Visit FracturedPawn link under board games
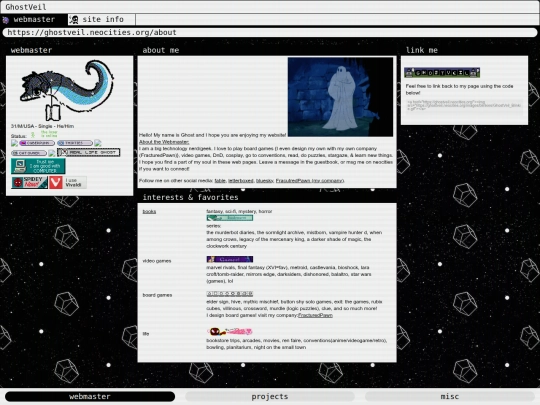540x405 pixels. pyautogui.click(x=315, y=315)
